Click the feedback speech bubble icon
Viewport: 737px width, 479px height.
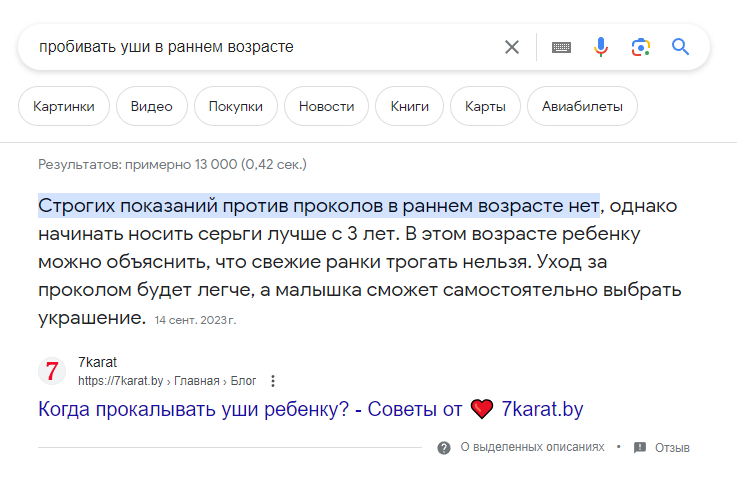(640, 448)
